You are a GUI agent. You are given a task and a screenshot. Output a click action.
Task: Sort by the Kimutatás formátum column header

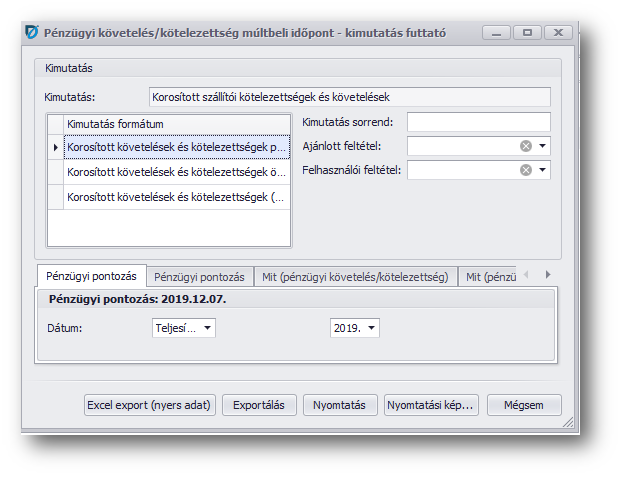click(x=177, y=123)
